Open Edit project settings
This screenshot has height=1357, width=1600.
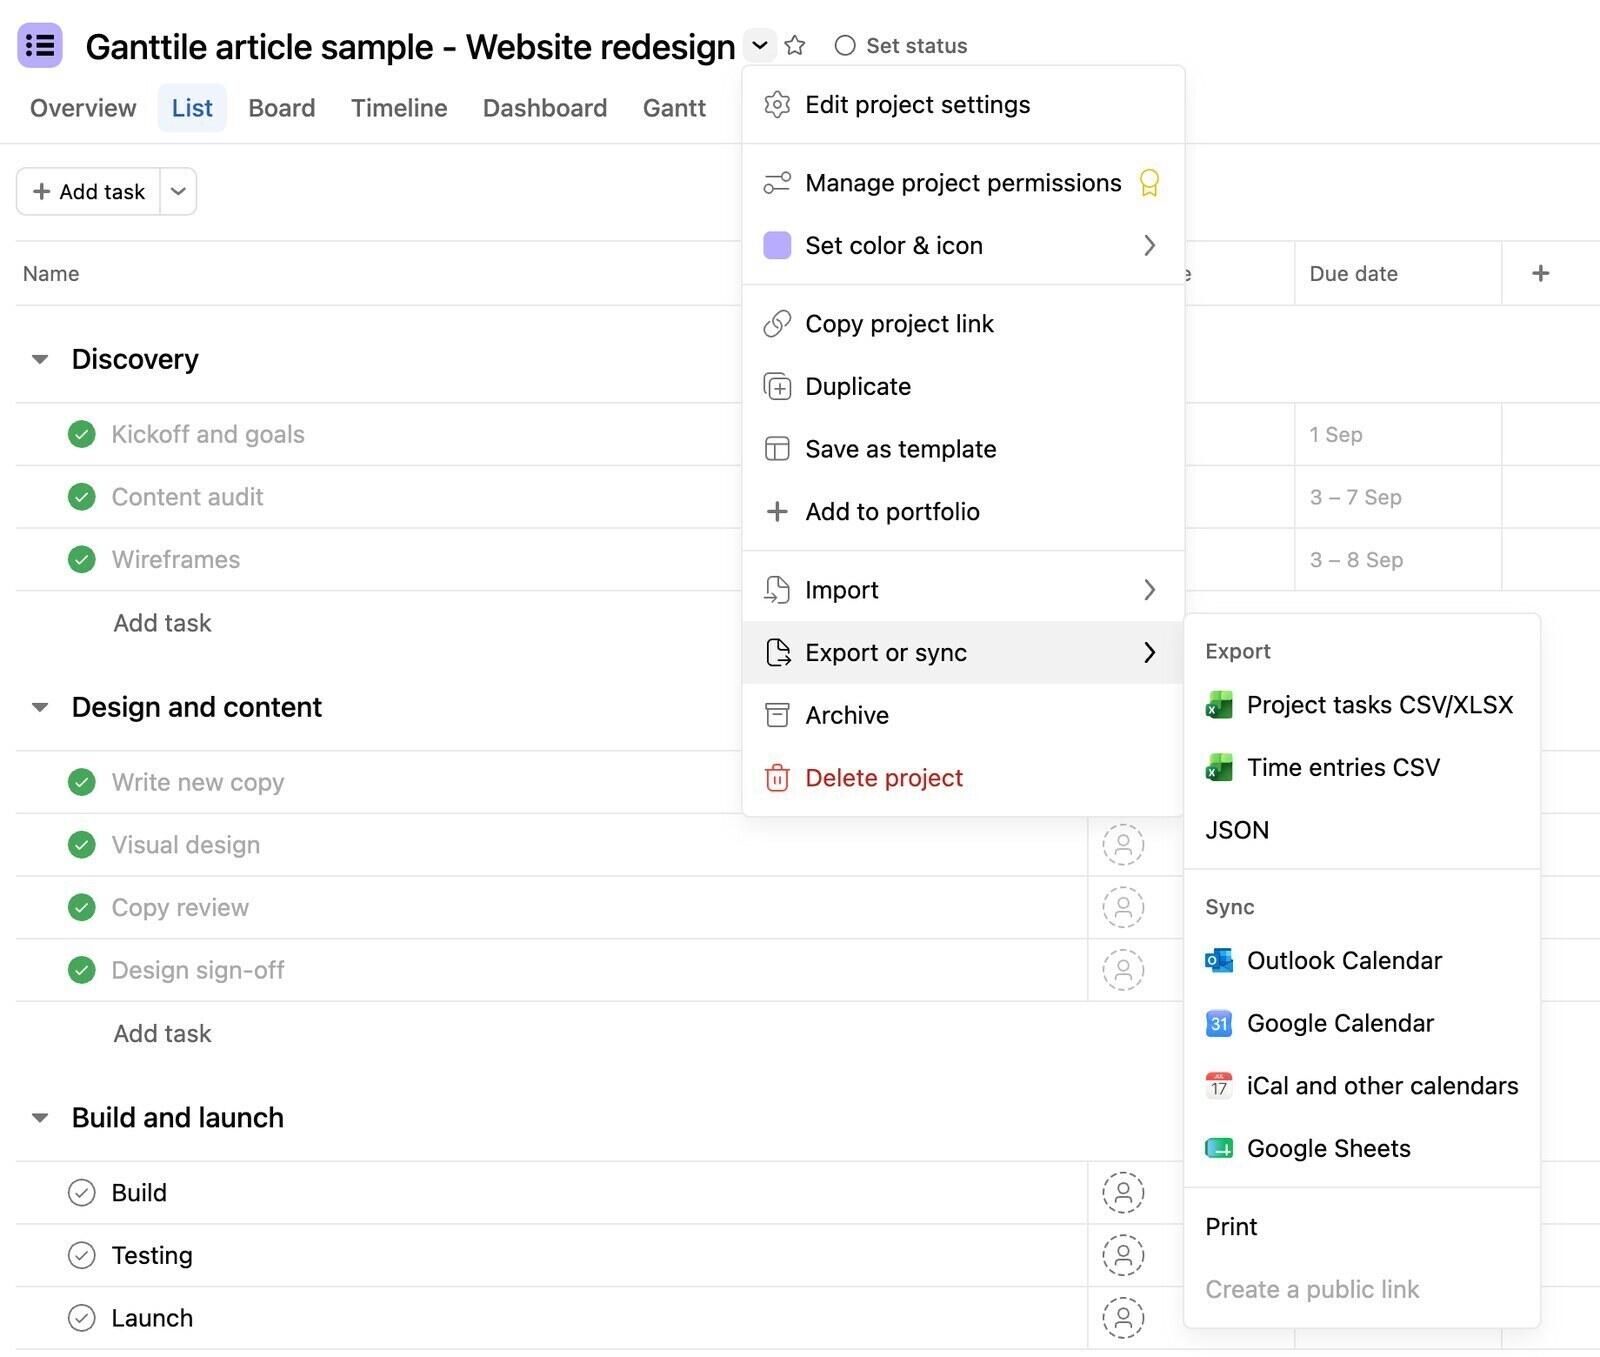click(963, 105)
